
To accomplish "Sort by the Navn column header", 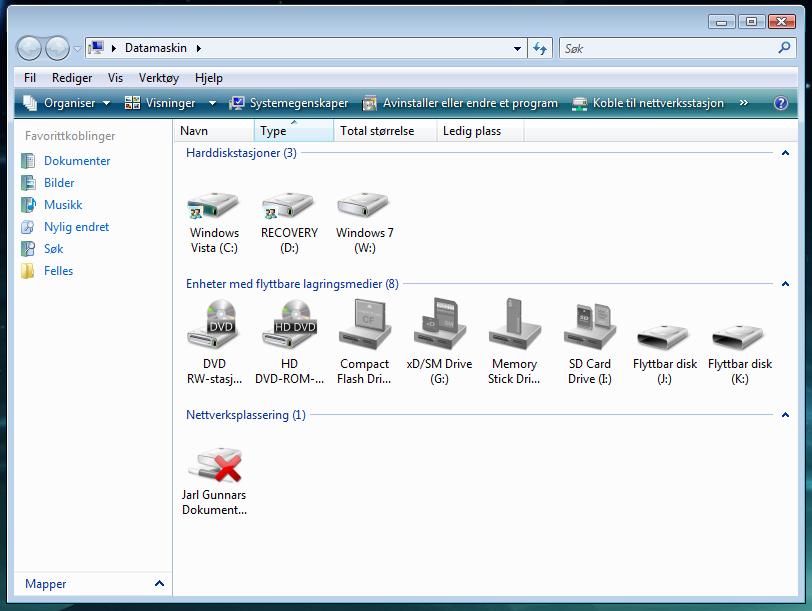I will 214,131.
